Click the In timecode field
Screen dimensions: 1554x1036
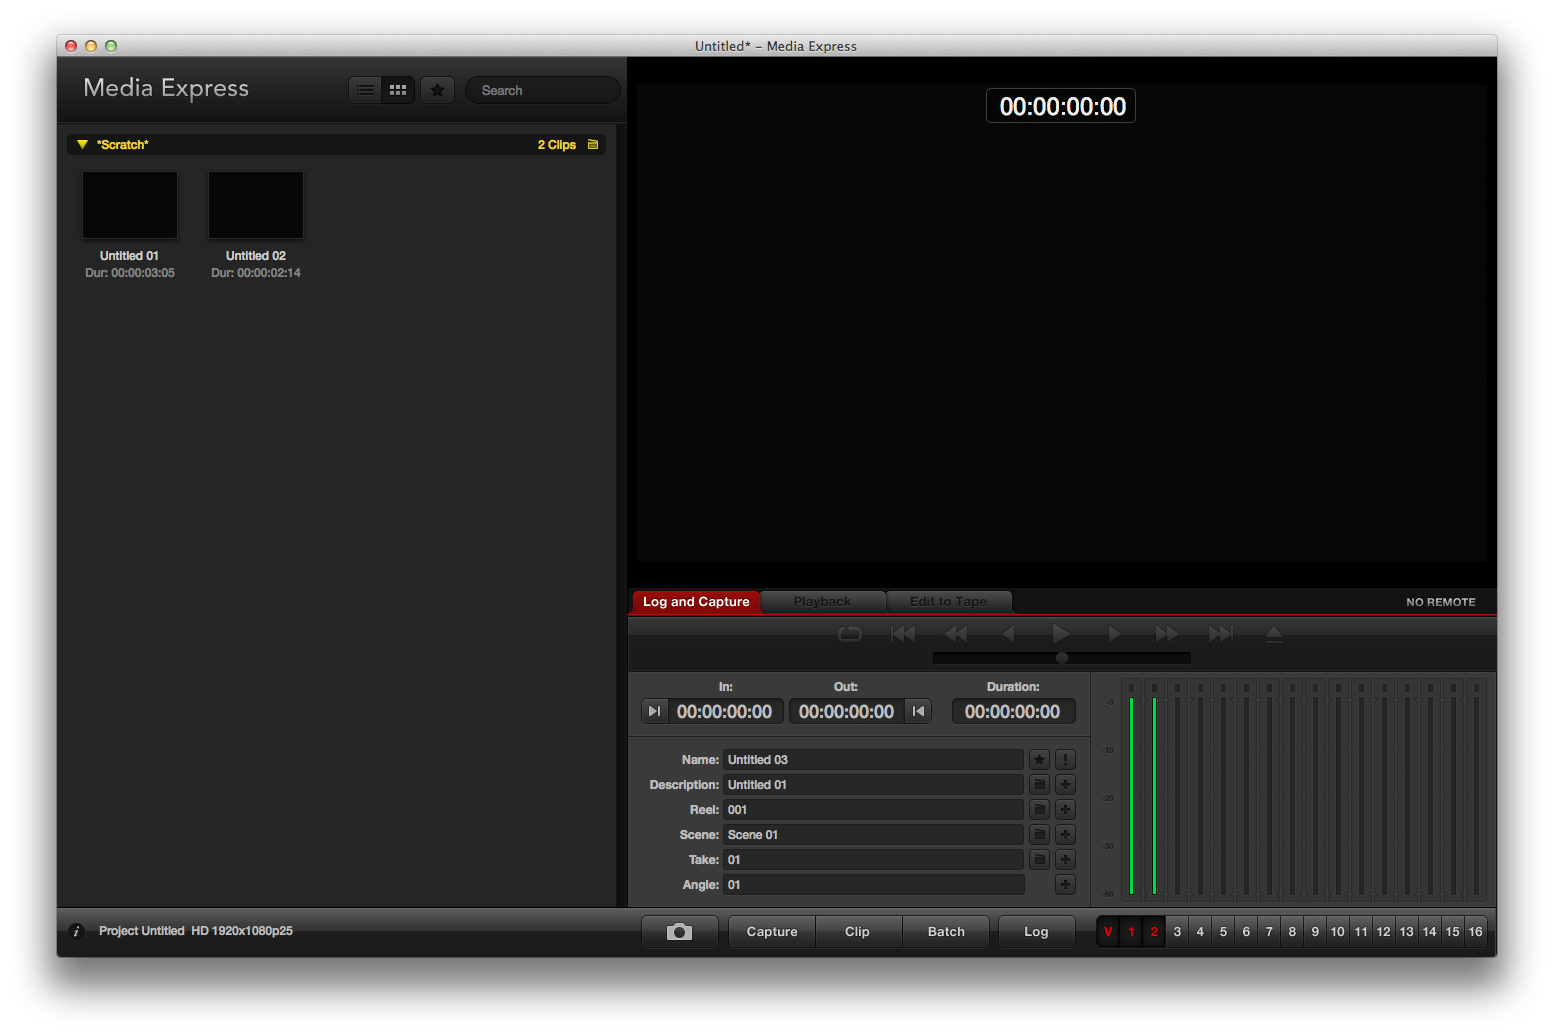[x=725, y=711]
